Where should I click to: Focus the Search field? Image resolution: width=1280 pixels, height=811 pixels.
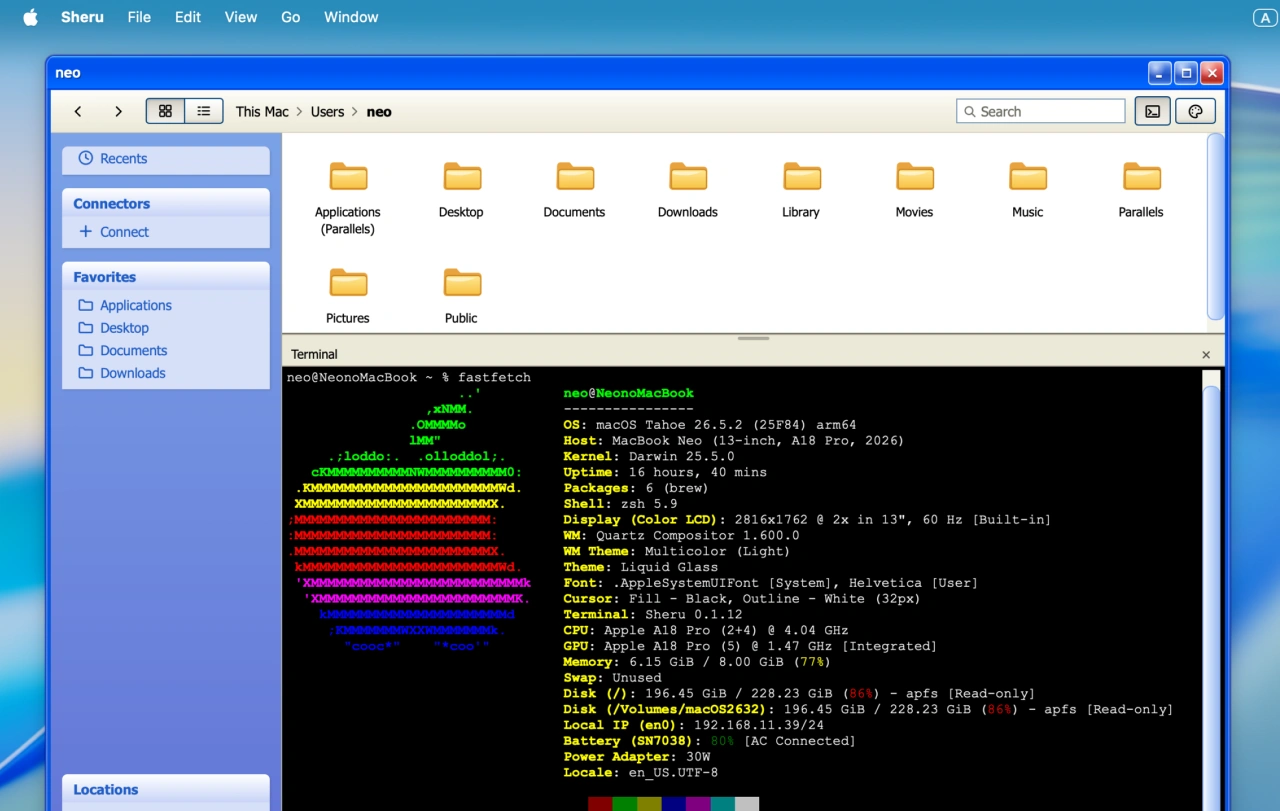click(1041, 112)
